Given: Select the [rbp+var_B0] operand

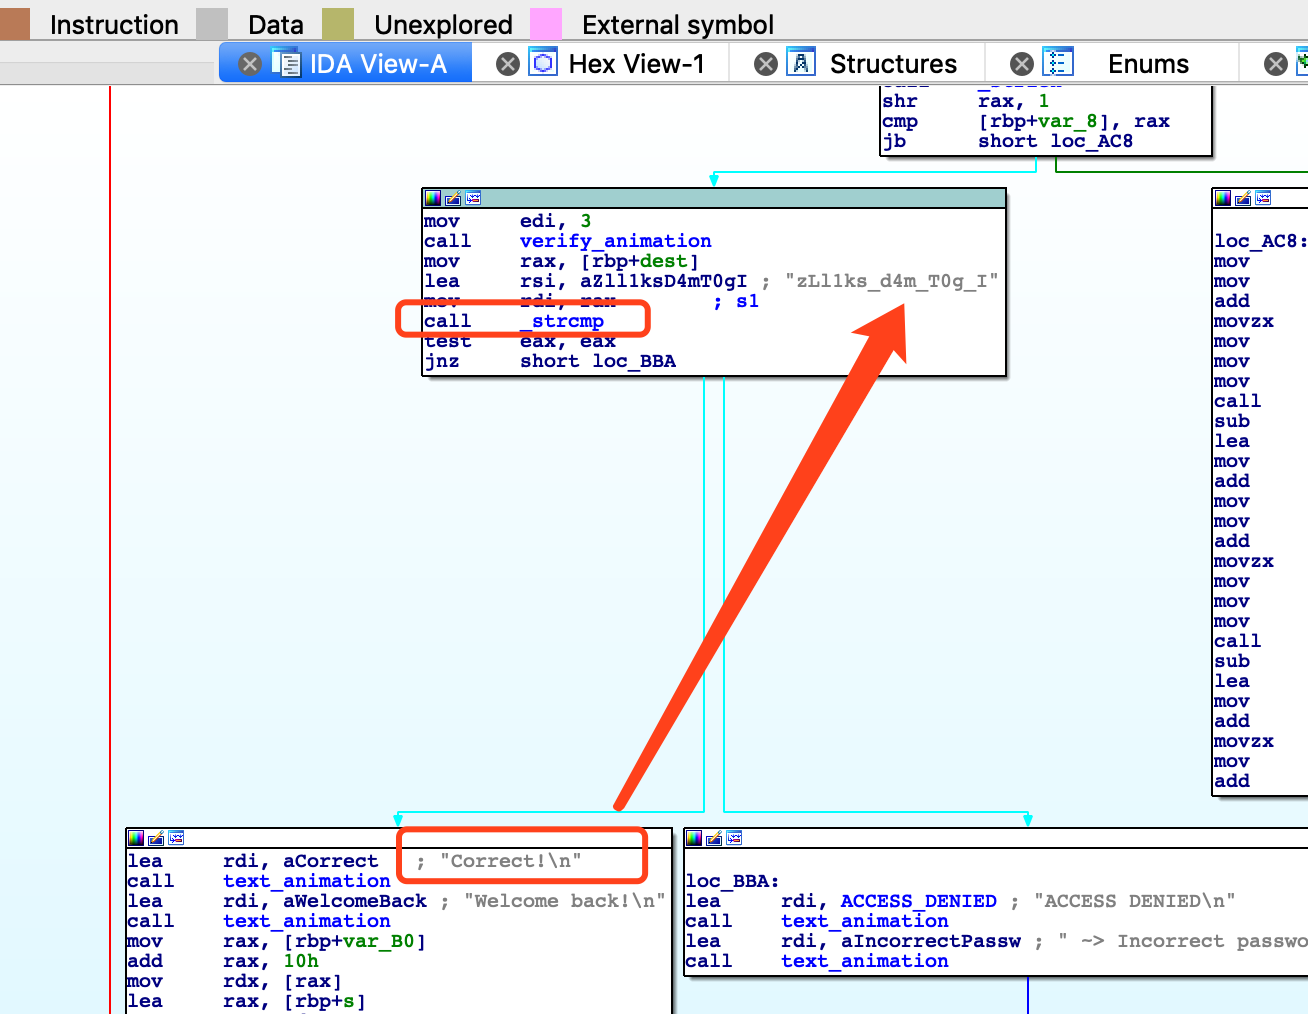Looking at the screenshot, I should click(355, 941).
